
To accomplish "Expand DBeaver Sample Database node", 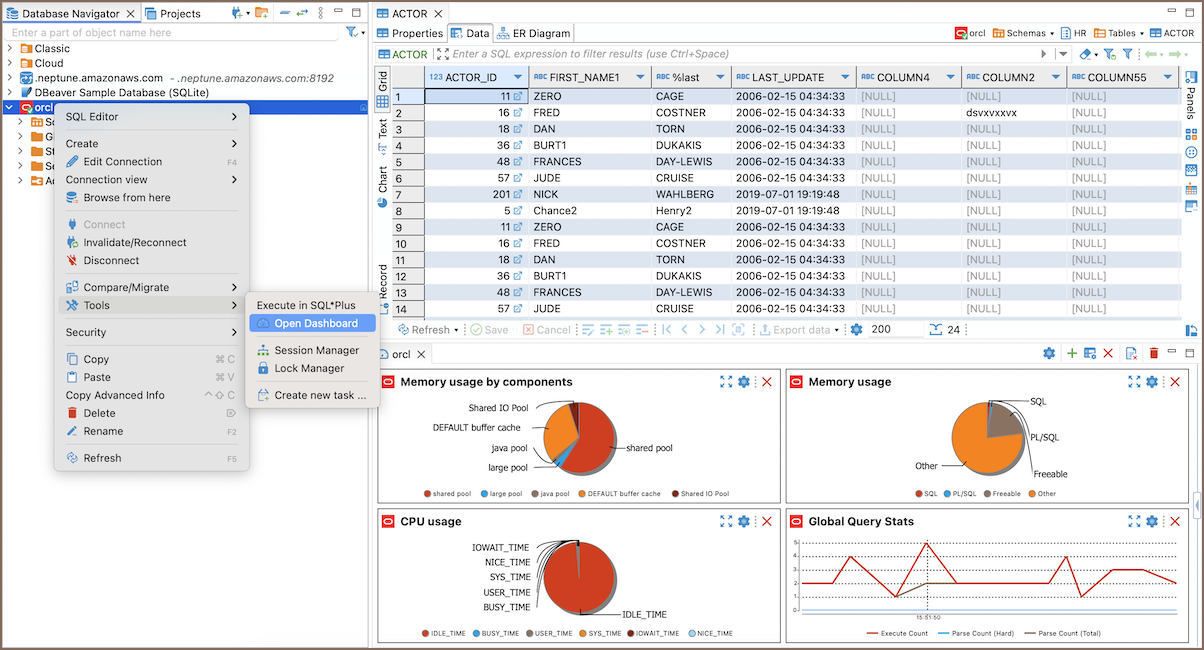I will [x=10, y=92].
